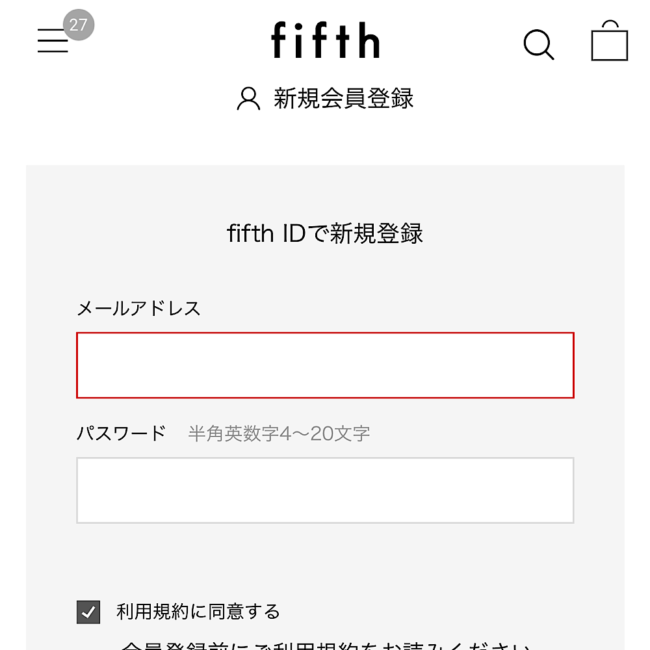This screenshot has width=650, height=650.
Task: Focus the メールアドレス input field
Action: [325, 365]
